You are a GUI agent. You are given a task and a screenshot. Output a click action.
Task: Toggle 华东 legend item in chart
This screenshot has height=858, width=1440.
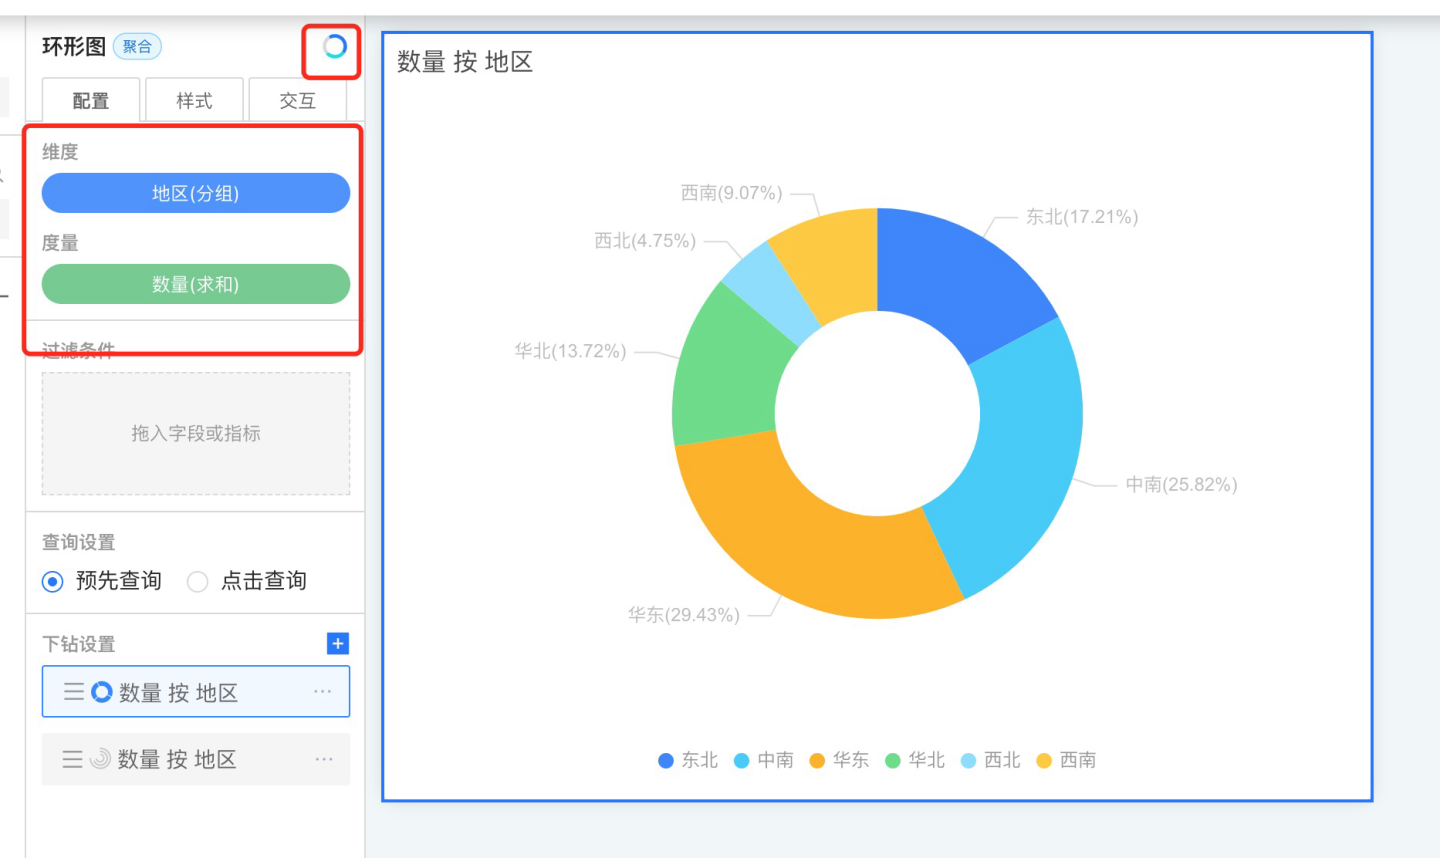(x=840, y=761)
